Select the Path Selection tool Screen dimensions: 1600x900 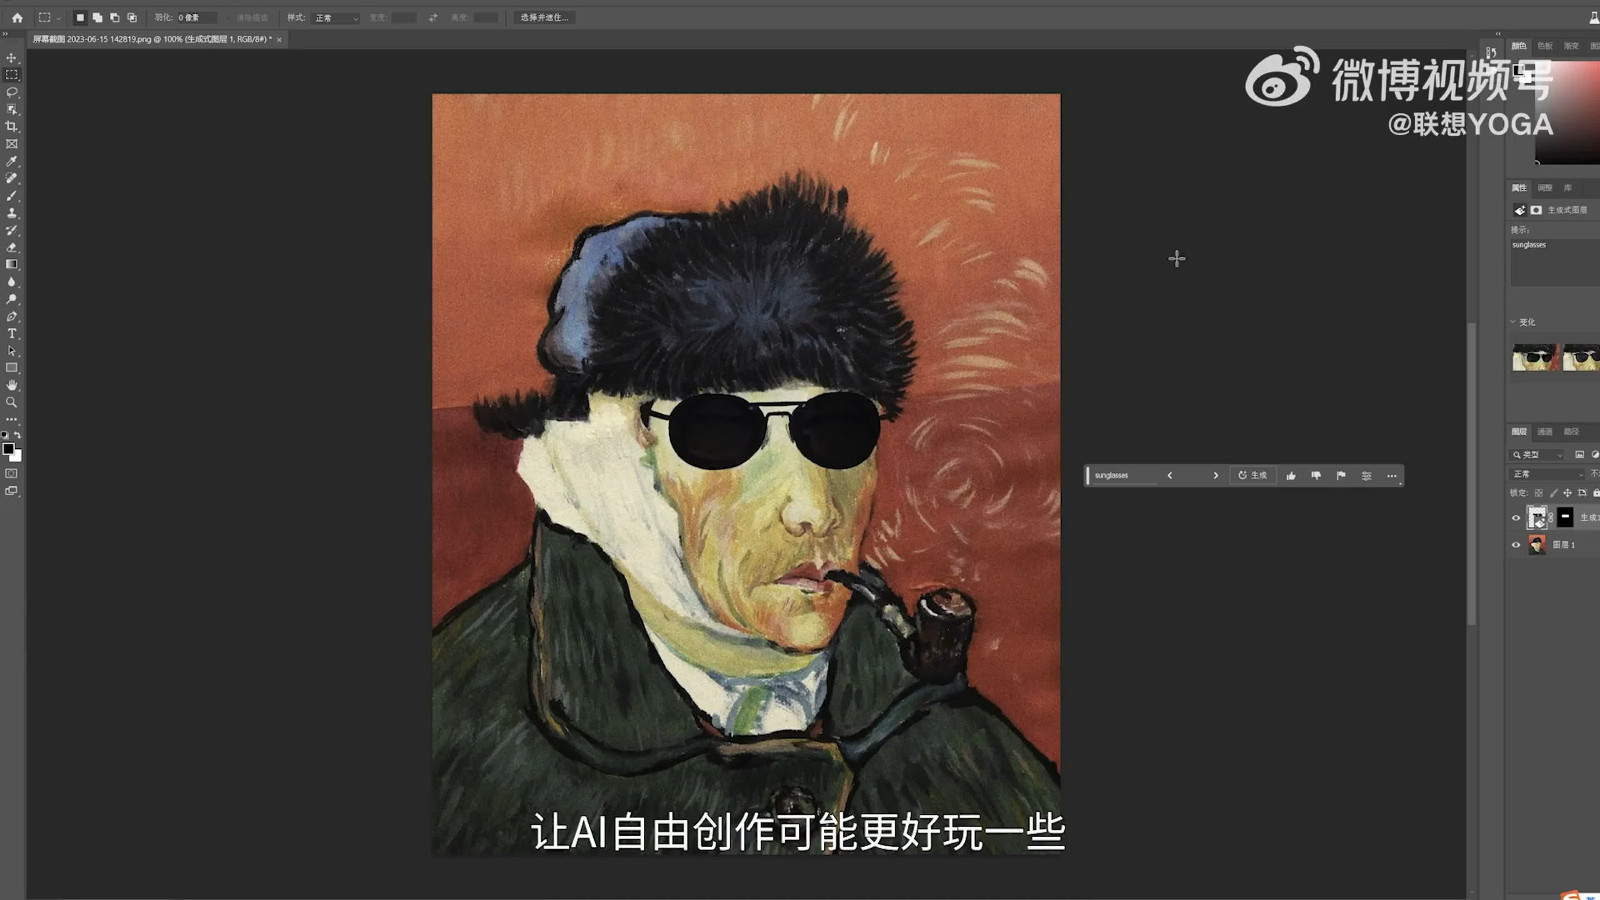click(x=12, y=351)
